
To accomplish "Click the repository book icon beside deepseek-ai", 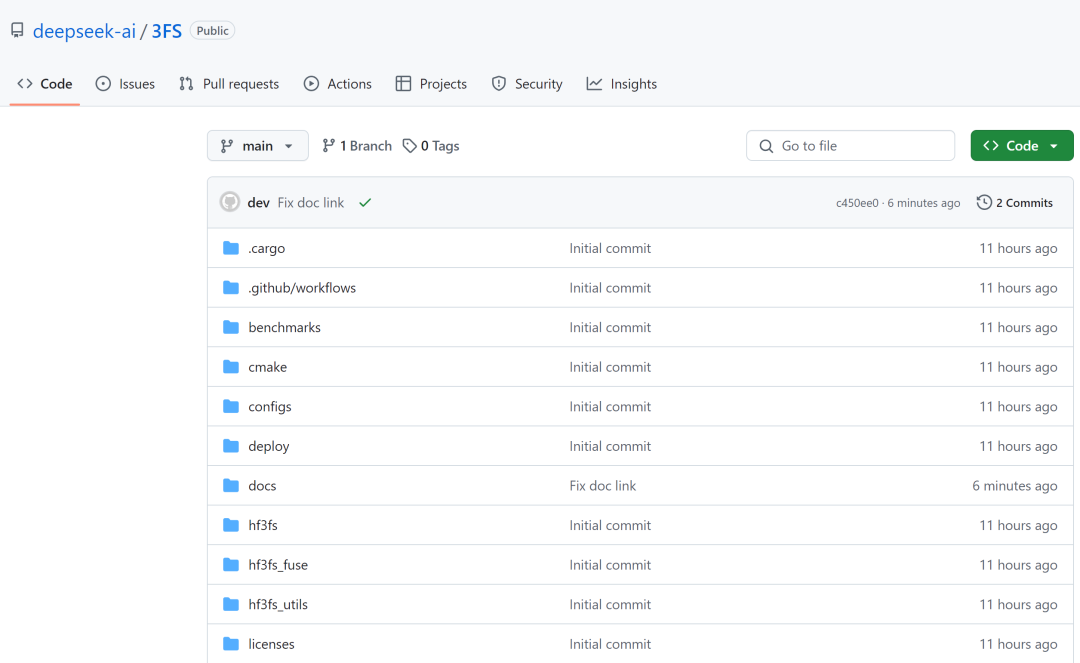I will tap(17, 30).
